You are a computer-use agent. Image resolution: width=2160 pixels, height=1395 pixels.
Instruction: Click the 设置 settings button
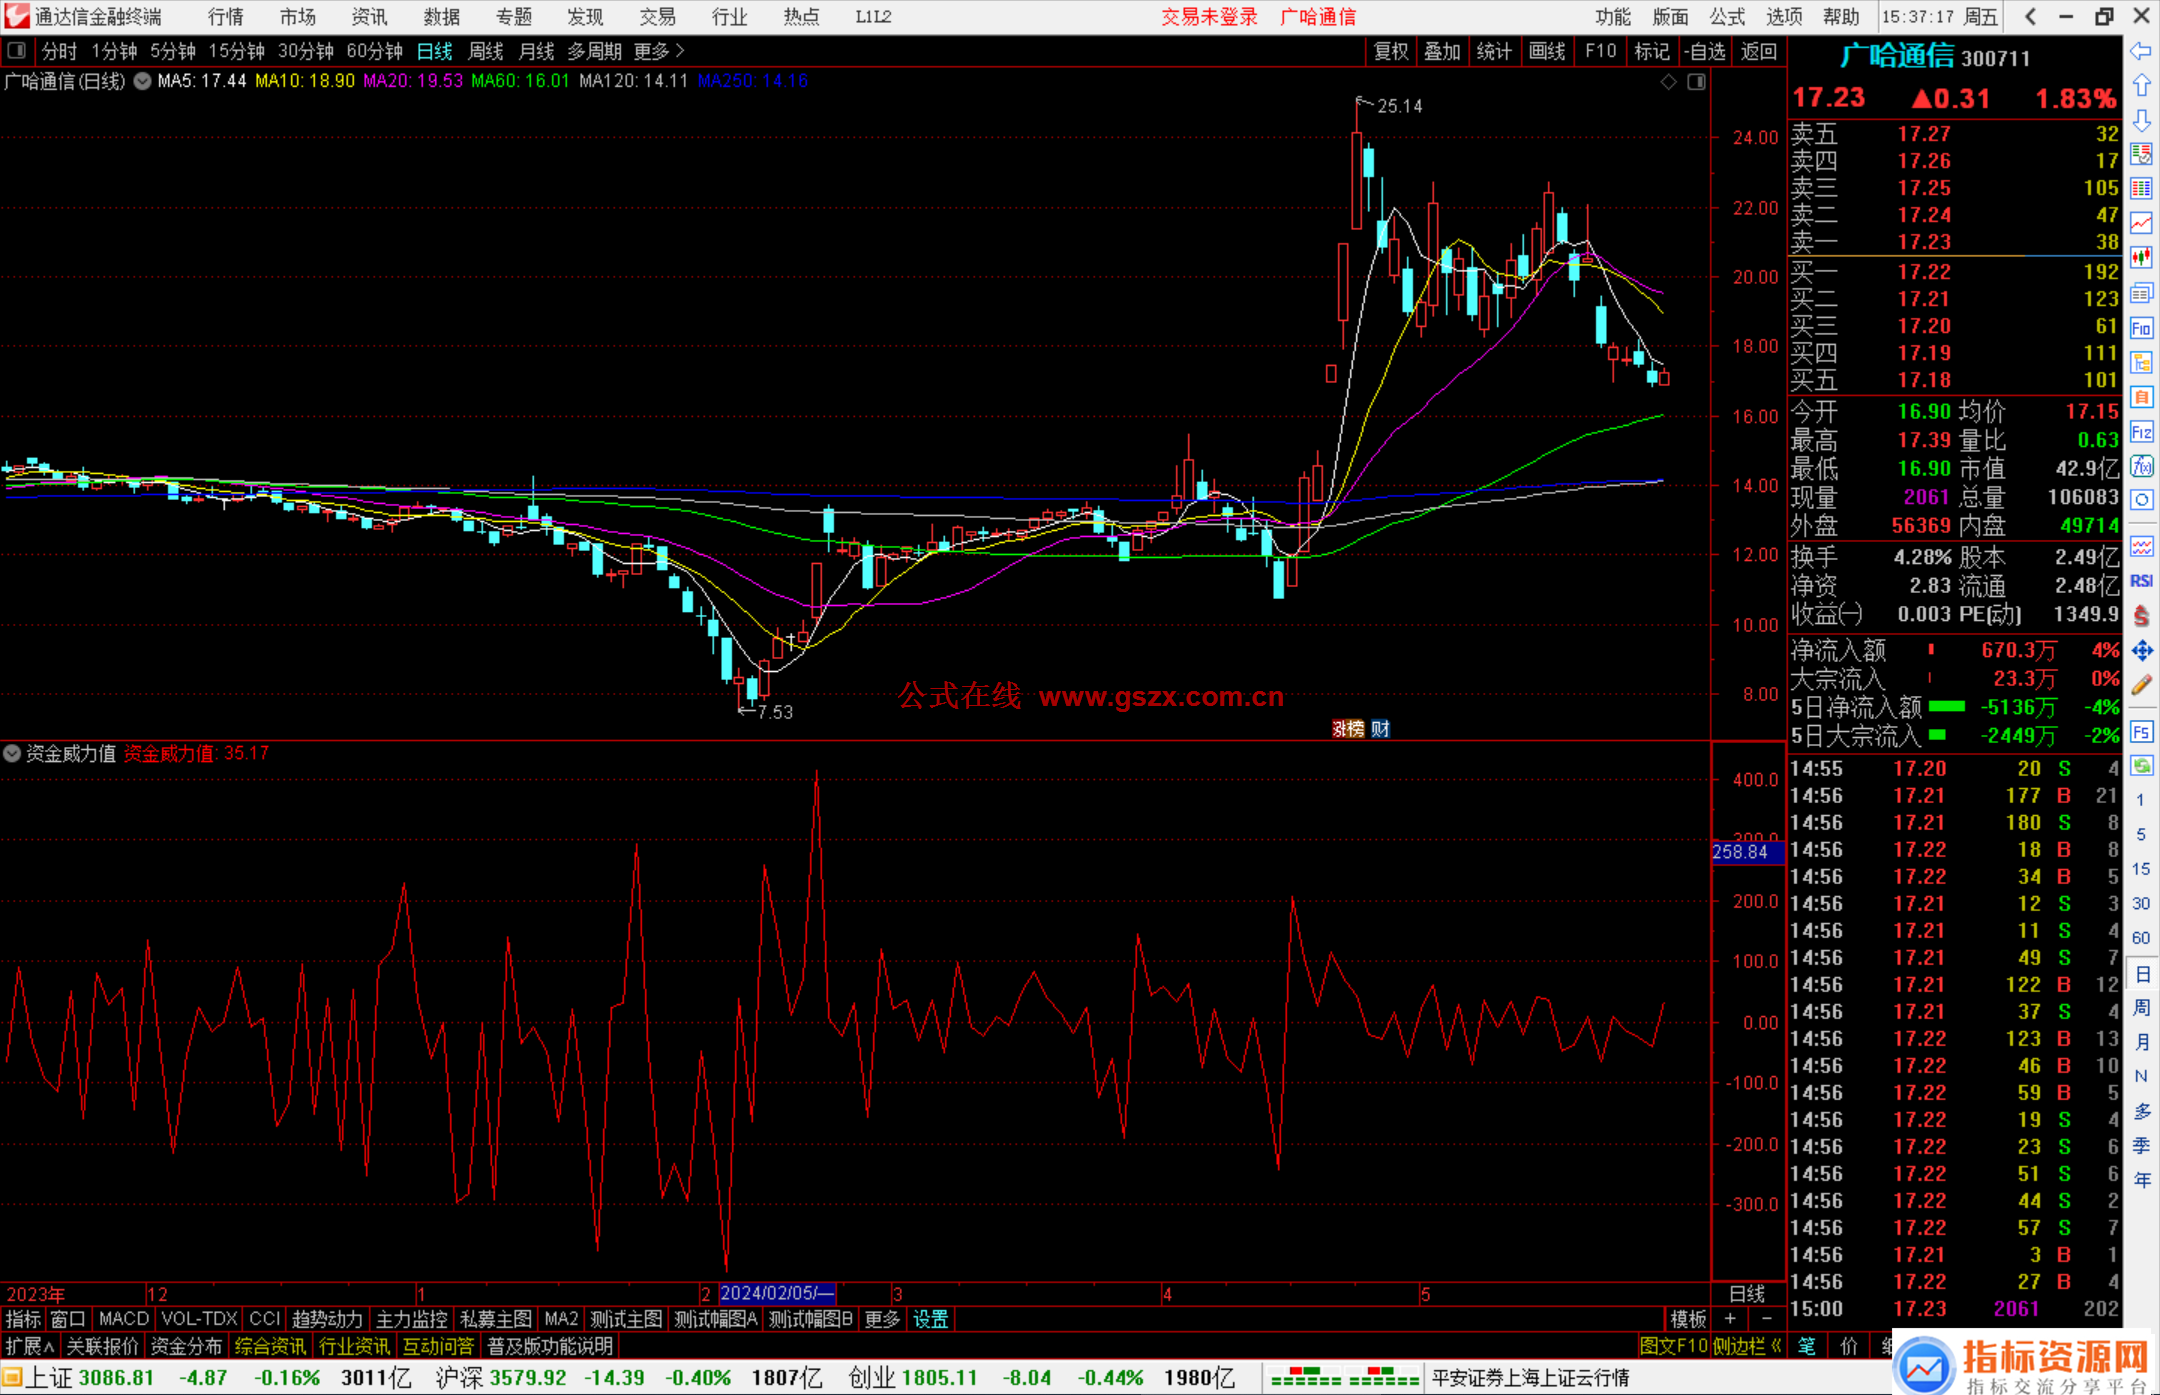[931, 1319]
